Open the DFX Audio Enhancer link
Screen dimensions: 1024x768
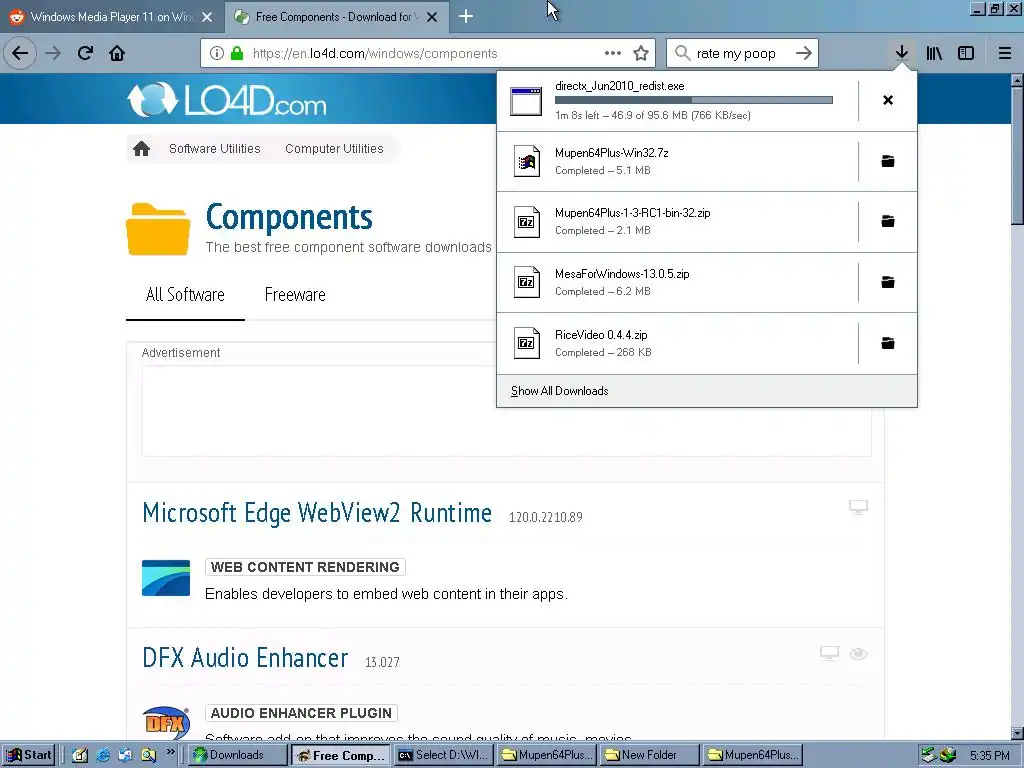pos(245,658)
